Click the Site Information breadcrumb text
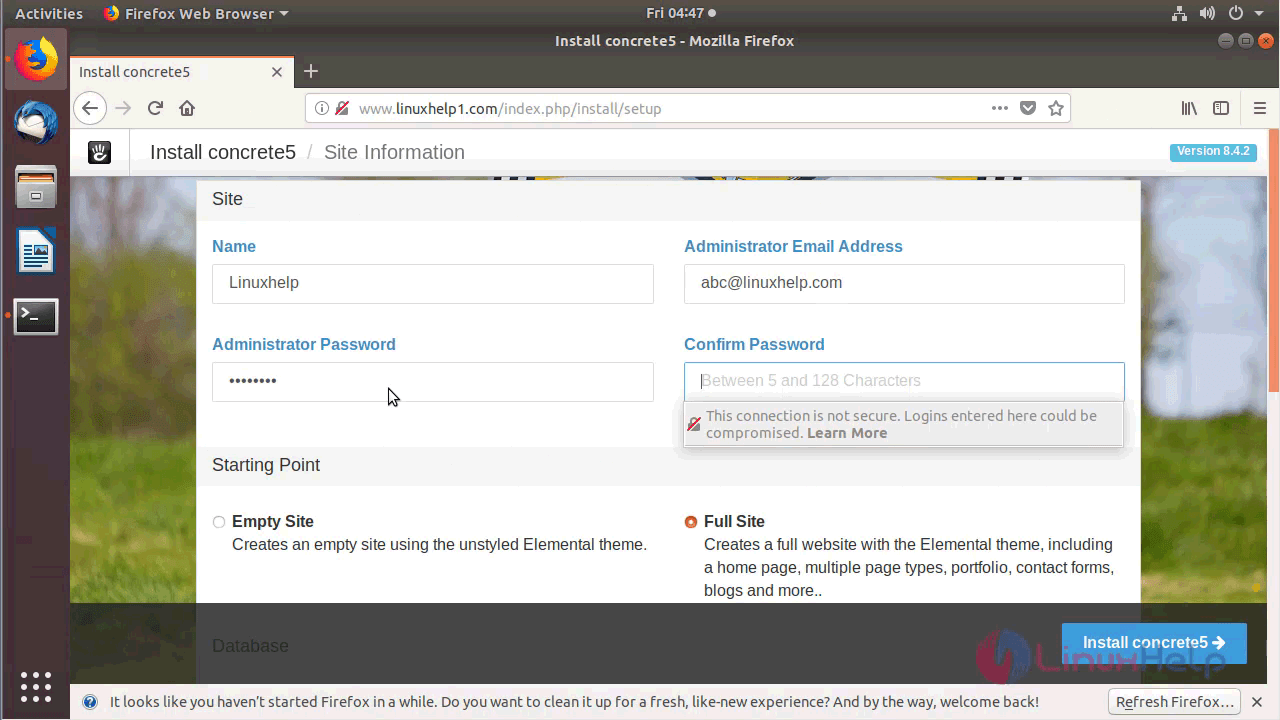The width and height of the screenshot is (1280, 720). [394, 152]
